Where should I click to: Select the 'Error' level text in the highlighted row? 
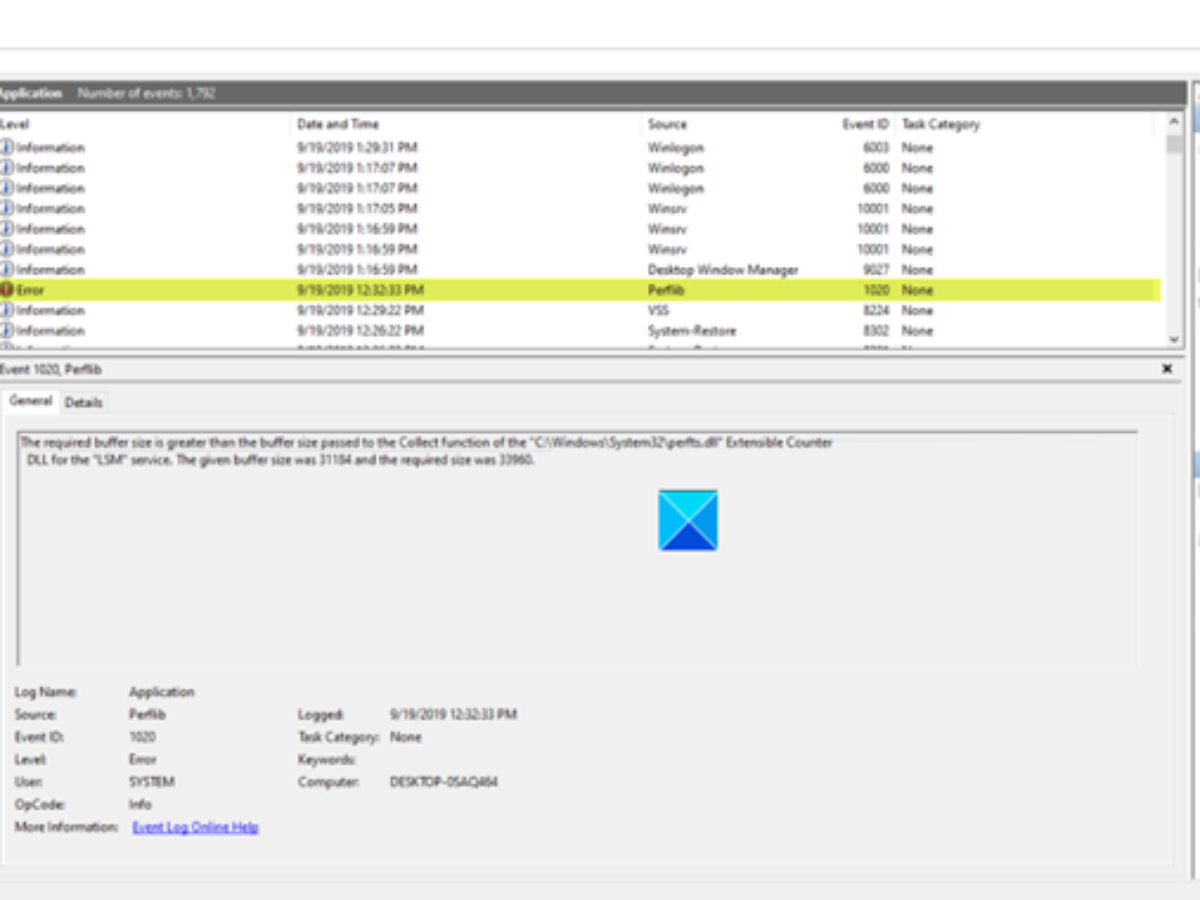click(30, 290)
